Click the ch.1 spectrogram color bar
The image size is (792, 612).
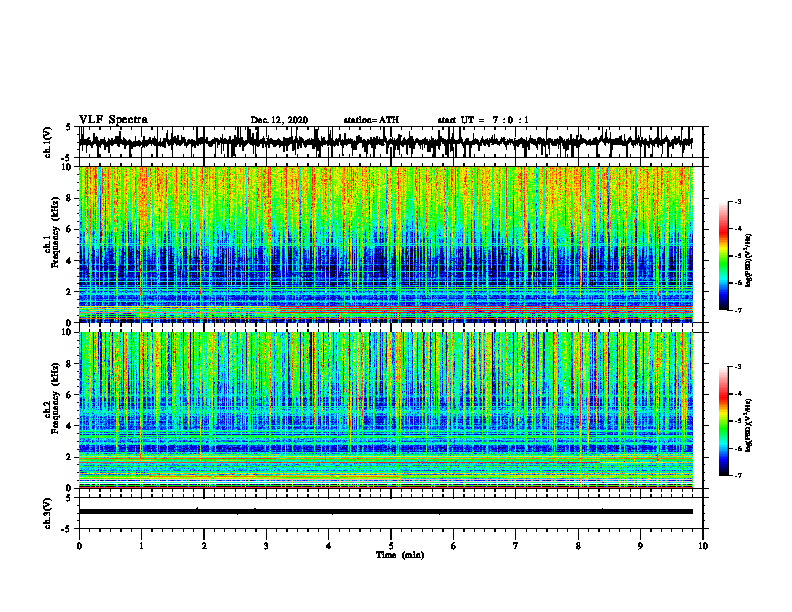(723, 256)
